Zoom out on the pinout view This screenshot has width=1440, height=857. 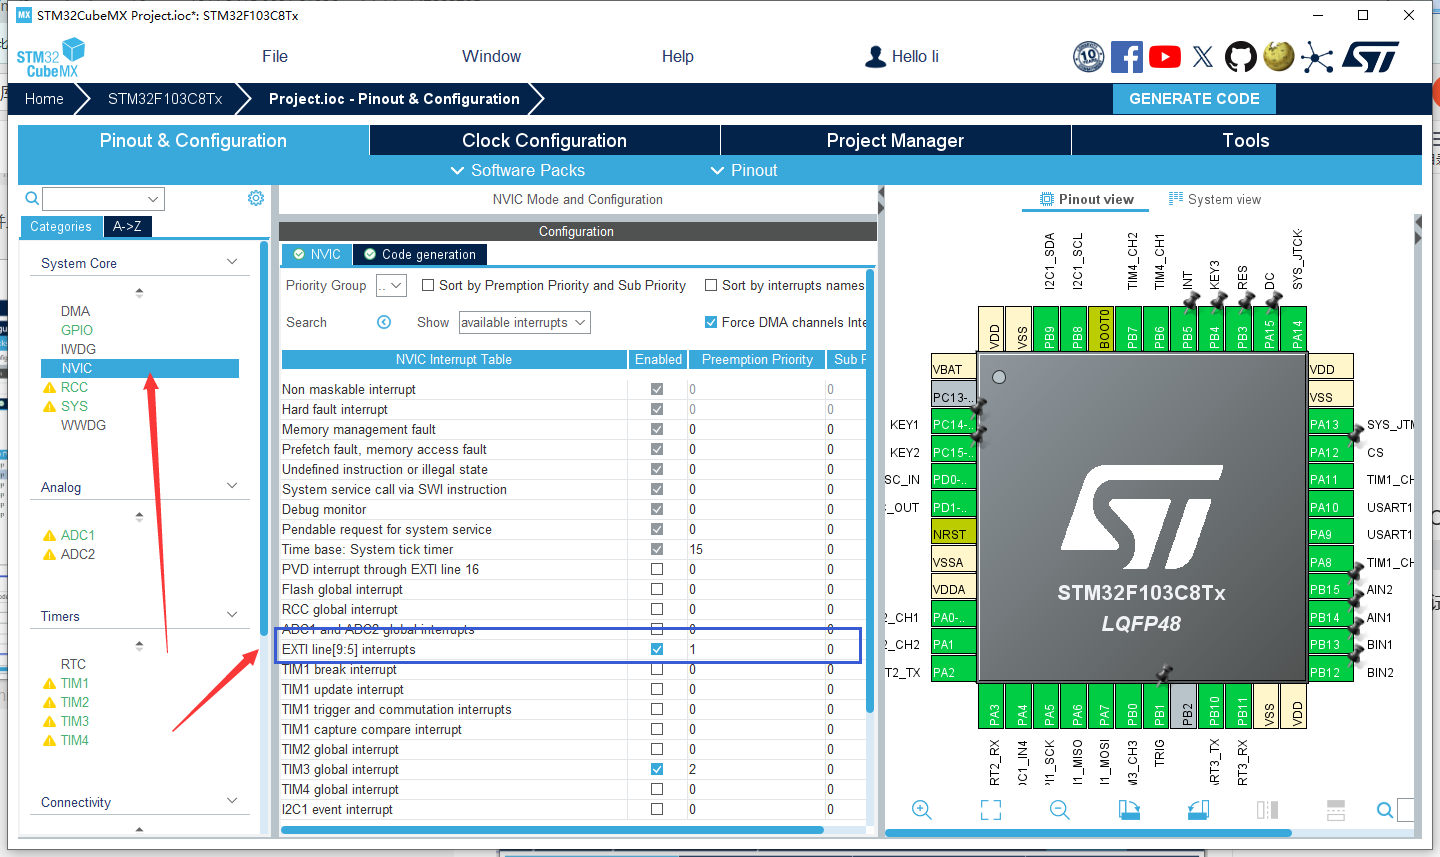pos(1060,810)
